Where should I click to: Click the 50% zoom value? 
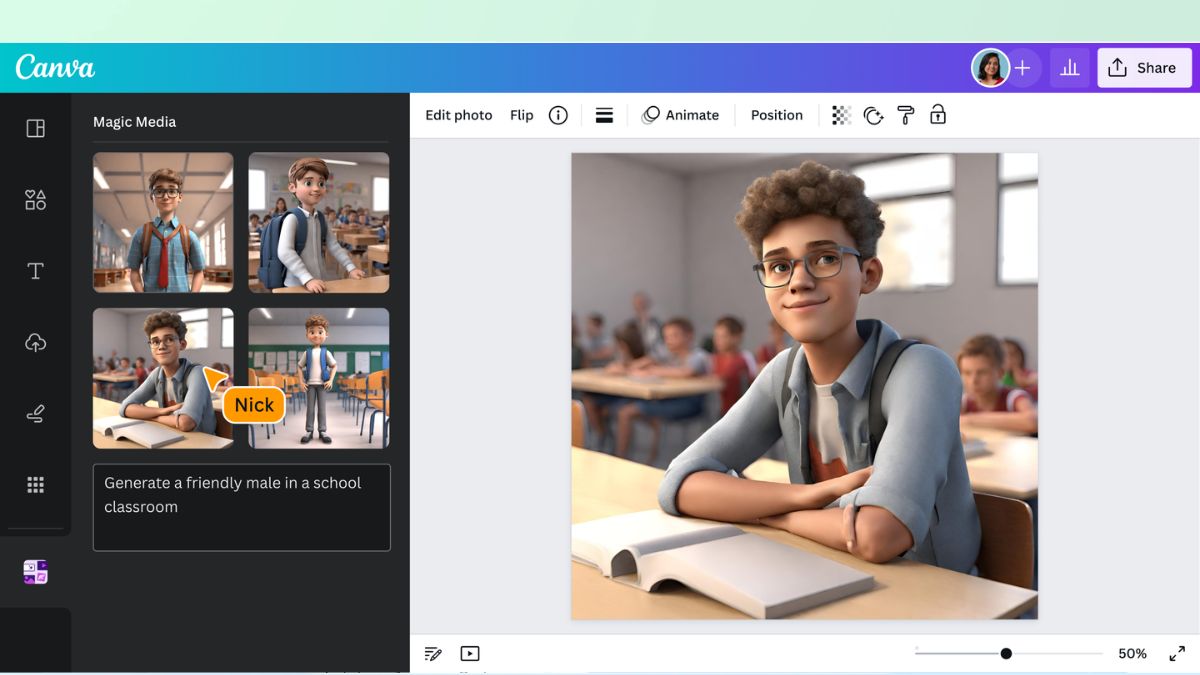1132,653
